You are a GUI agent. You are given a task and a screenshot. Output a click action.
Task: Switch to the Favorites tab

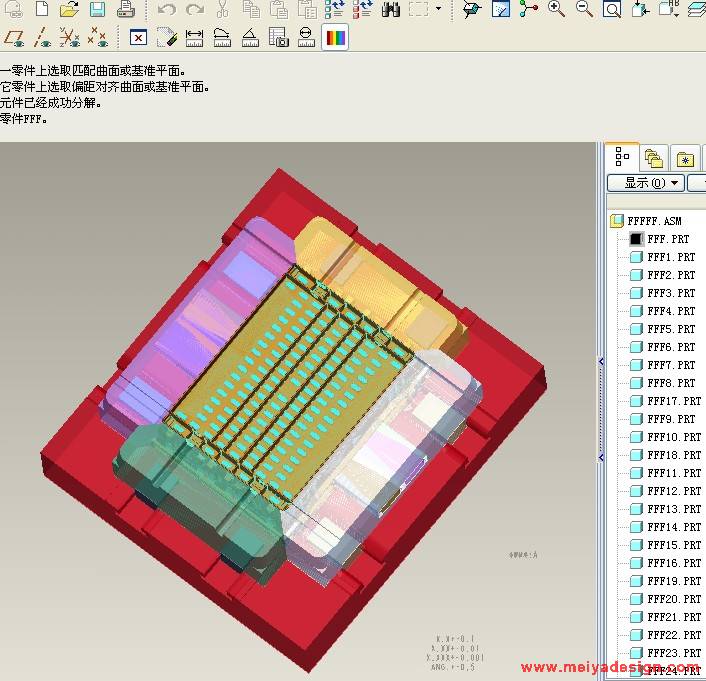(685, 158)
